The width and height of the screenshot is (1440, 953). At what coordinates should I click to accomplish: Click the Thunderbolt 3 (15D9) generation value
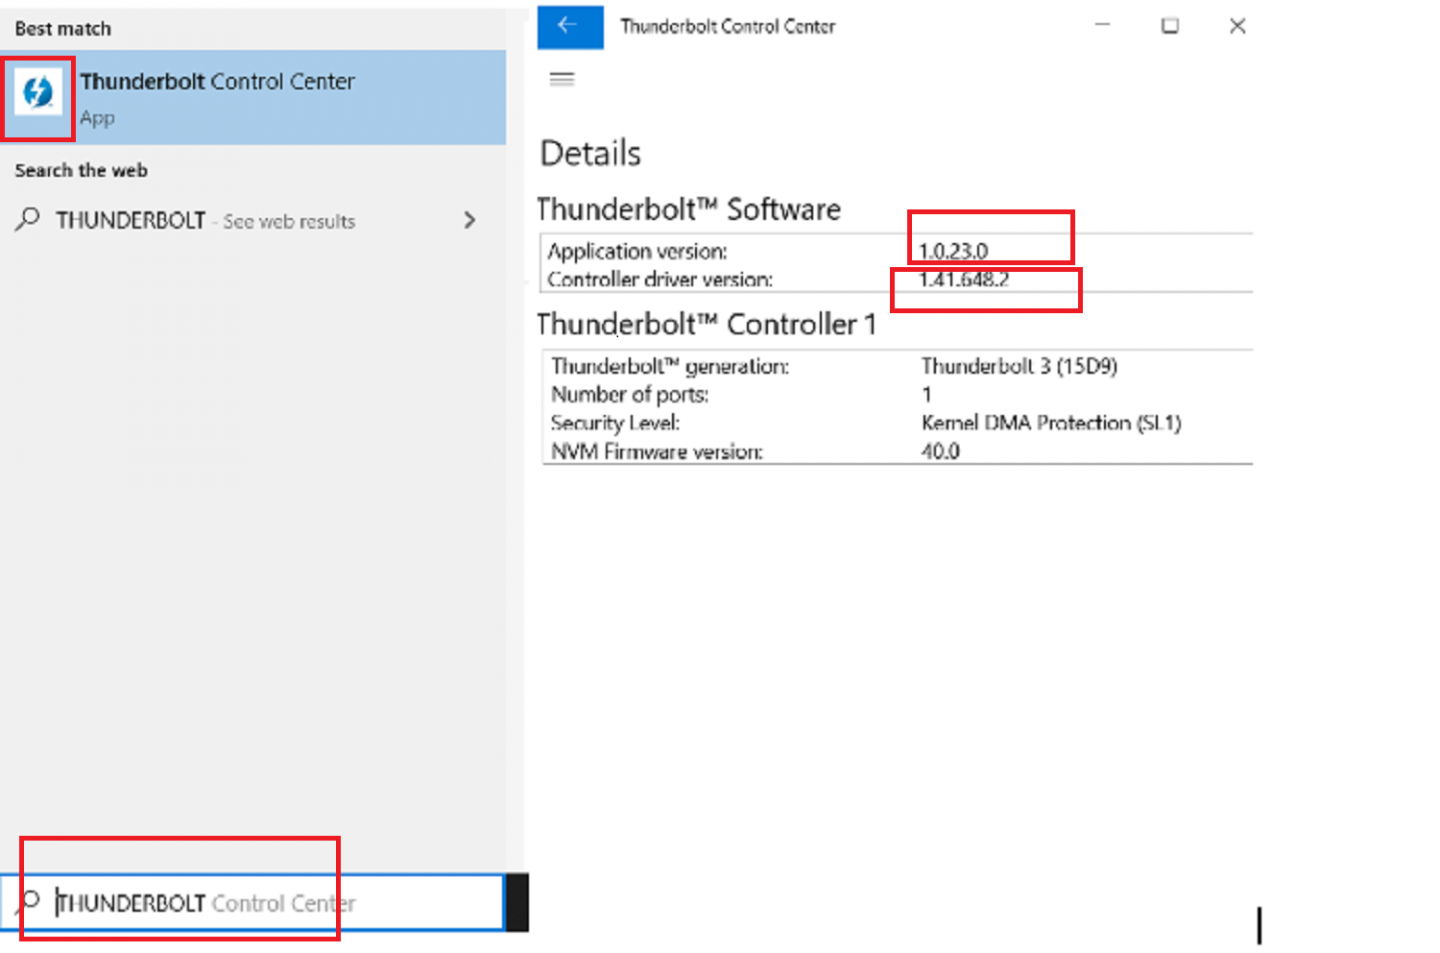coord(1018,366)
